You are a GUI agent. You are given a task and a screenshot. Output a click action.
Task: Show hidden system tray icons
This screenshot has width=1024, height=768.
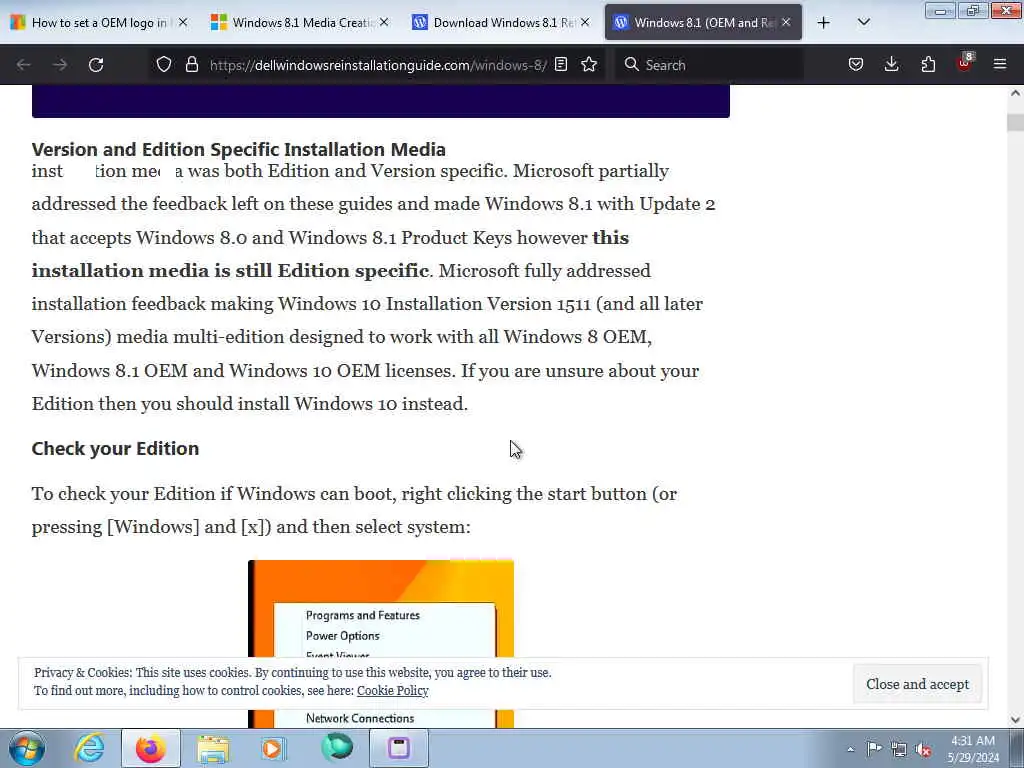pyautogui.click(x=850, y=749)
